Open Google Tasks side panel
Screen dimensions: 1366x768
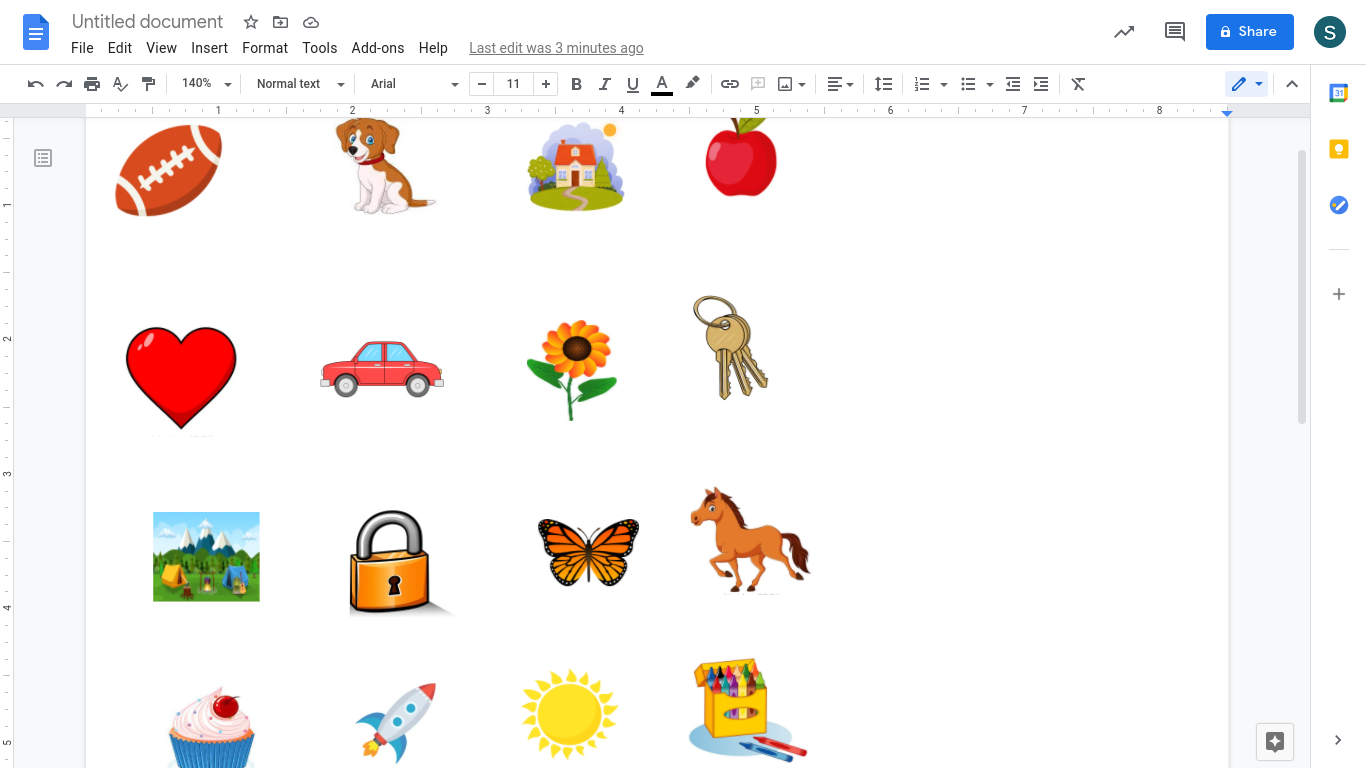(1339, 205)
